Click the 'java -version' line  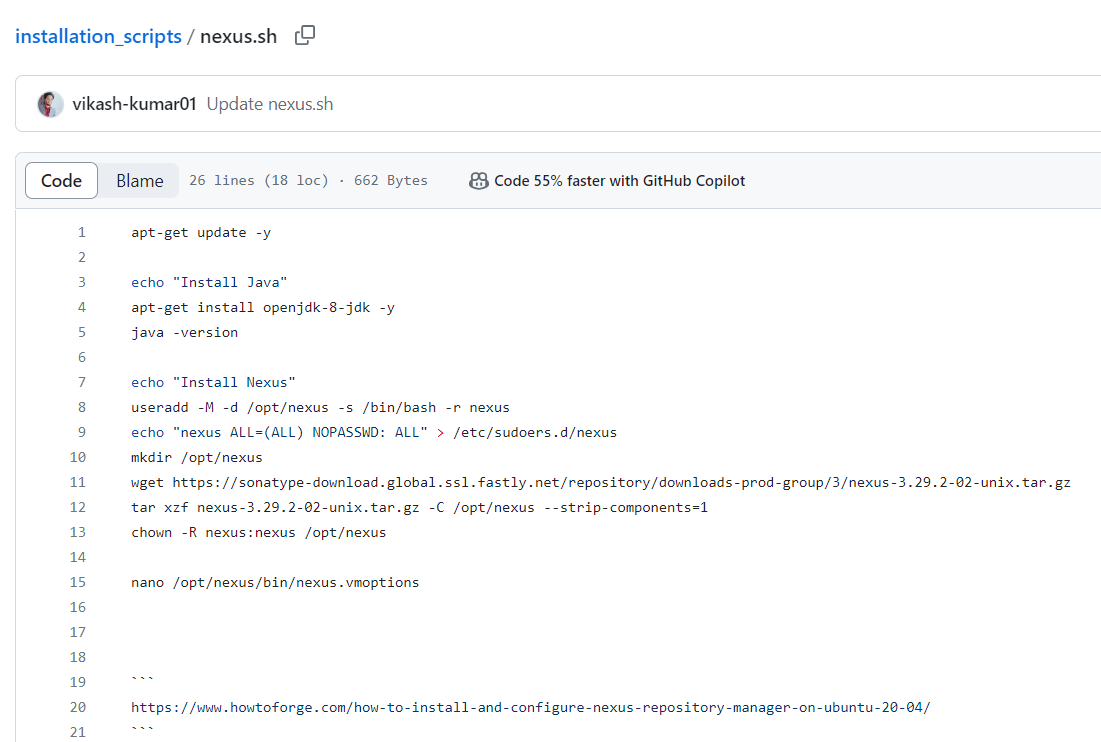[185, 332]
